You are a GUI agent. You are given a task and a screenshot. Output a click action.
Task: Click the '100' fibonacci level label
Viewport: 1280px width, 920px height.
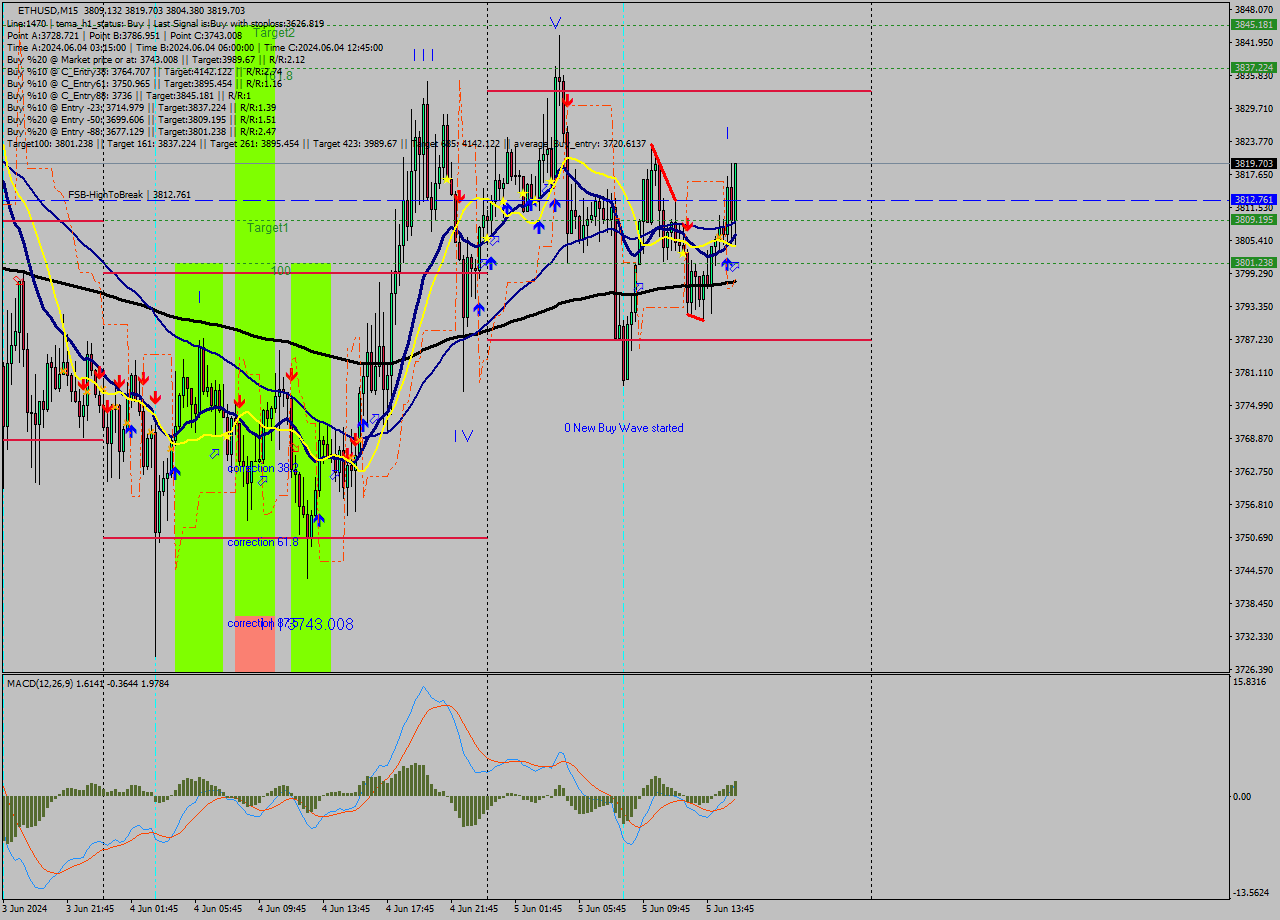point(283,270)
